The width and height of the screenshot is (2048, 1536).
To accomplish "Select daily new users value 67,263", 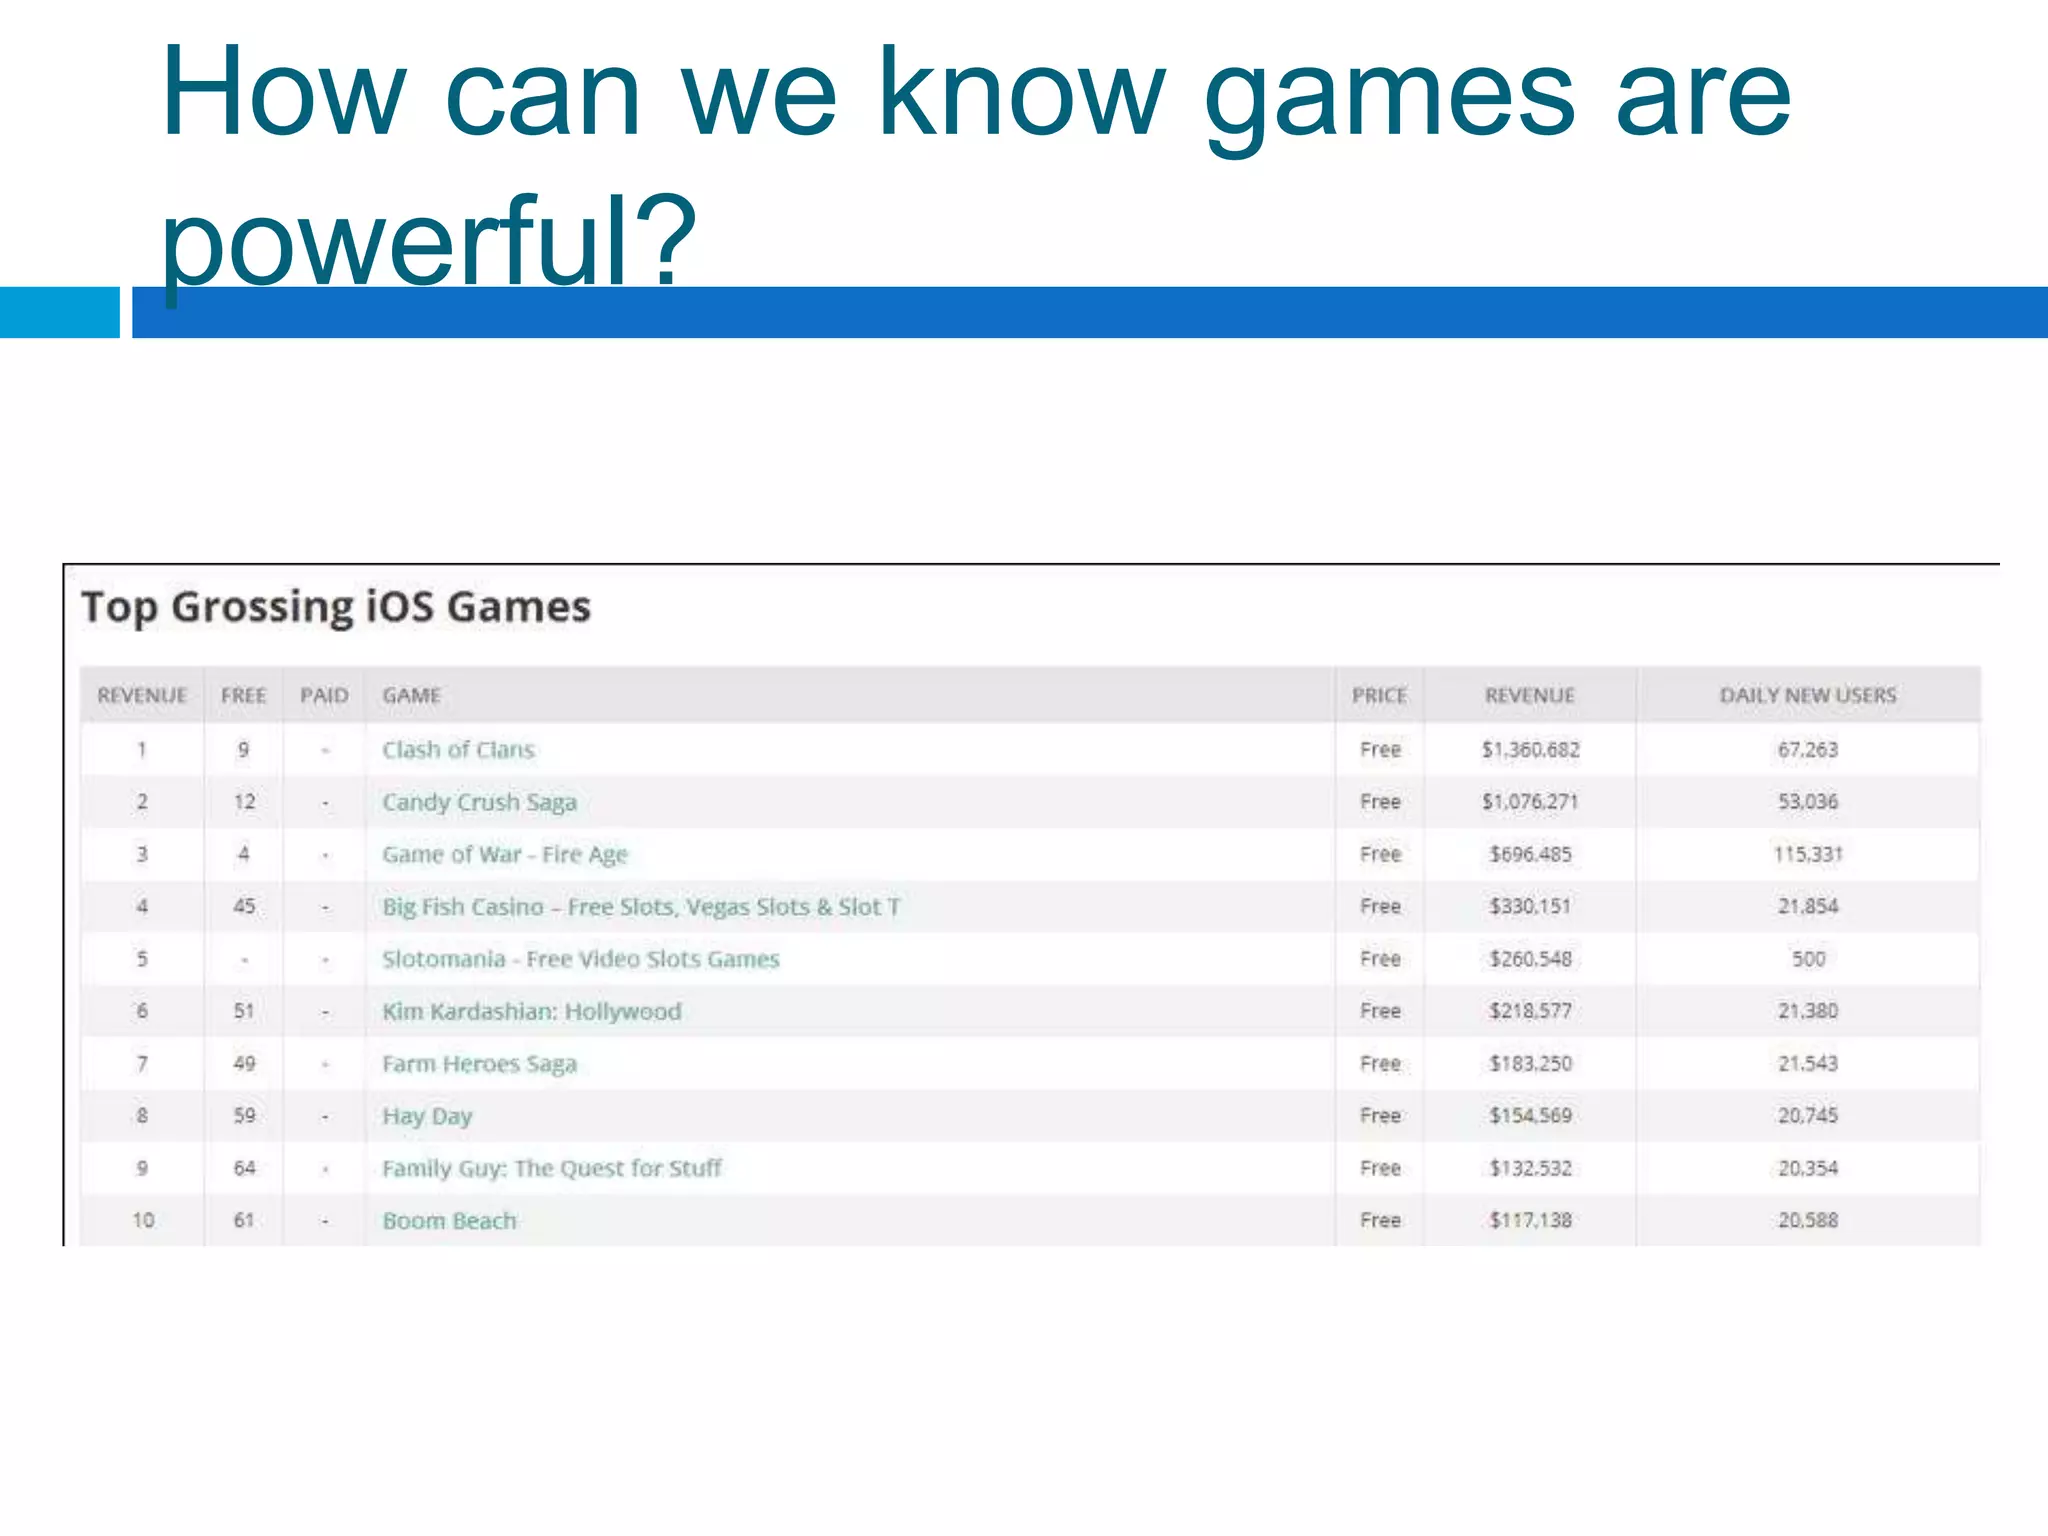I will tap(1808, 750).
